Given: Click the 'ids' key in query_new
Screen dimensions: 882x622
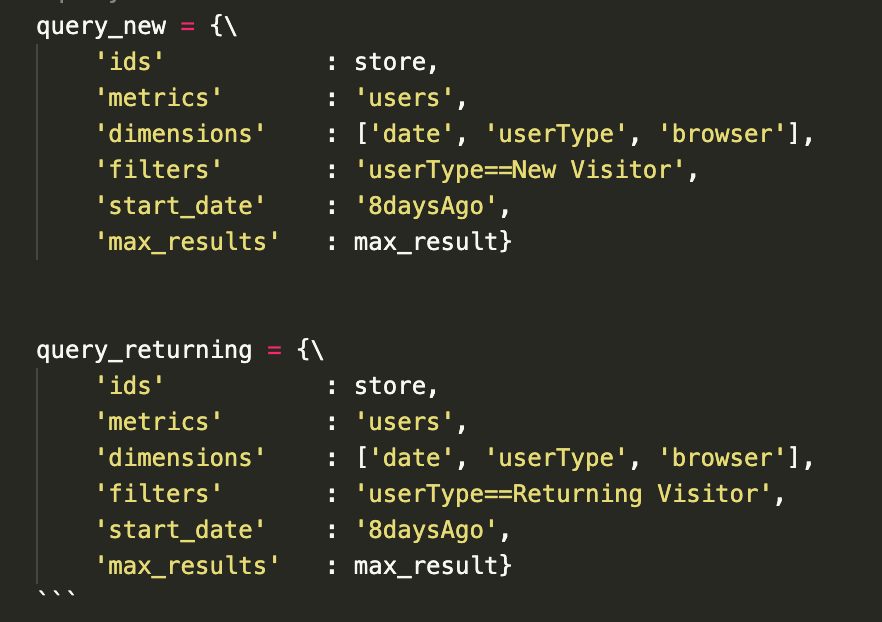Looking at the screenshot, I should (129, 62).
